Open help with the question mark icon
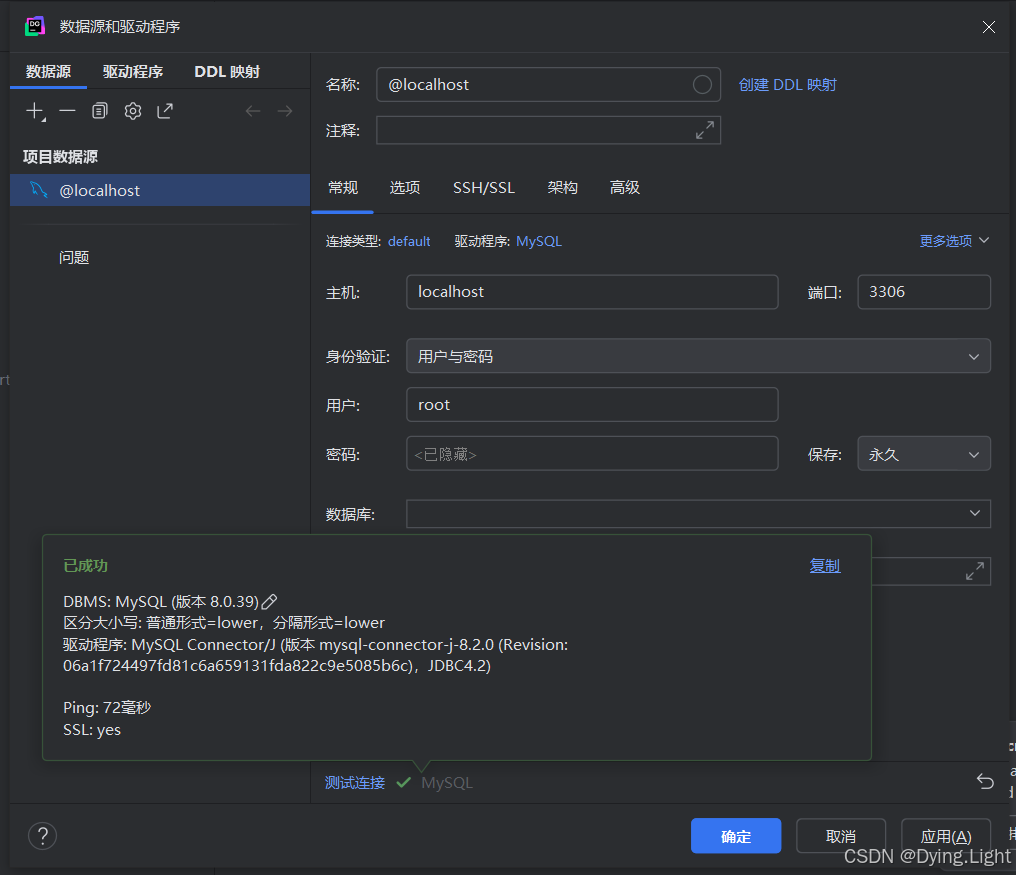This screenshot has width=1016, height=875. click(42, 836)
